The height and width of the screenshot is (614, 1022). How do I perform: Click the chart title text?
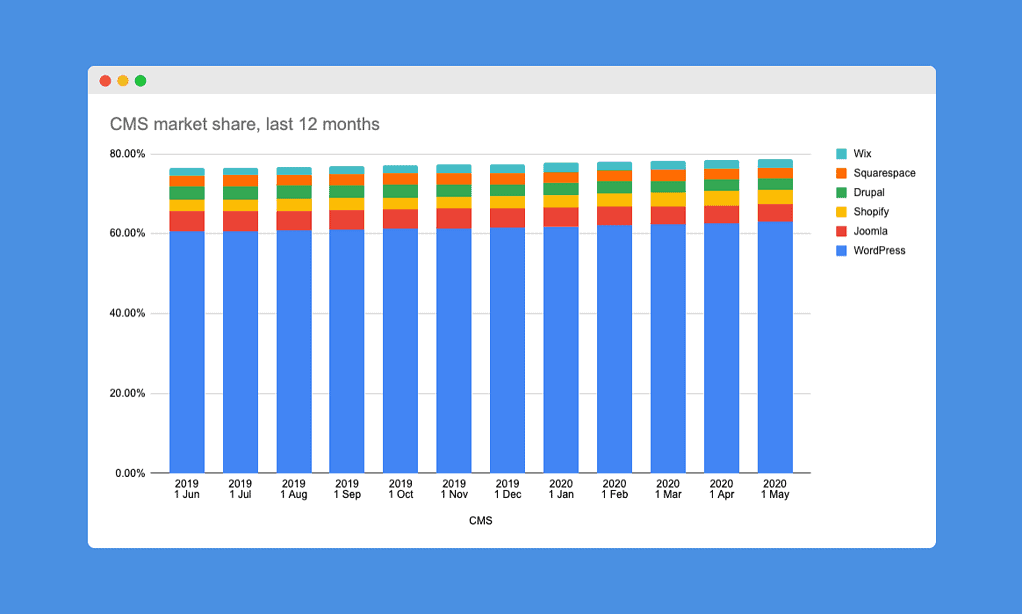click(x=244, y=124)
